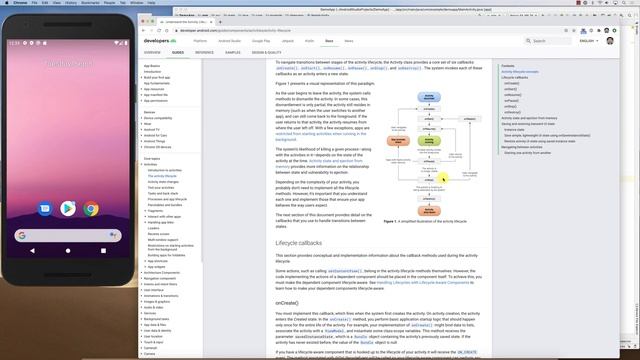Tap the Android recents square button
Screen dimensions: 640x360
click(x=103, y=251)
